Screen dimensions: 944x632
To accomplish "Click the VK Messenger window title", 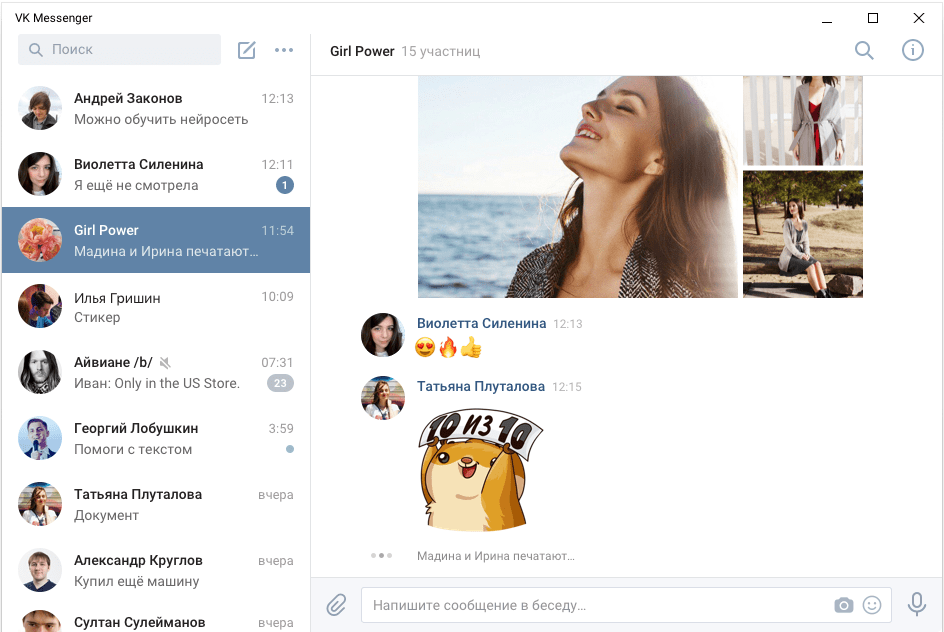I will (x=54, y=18).
